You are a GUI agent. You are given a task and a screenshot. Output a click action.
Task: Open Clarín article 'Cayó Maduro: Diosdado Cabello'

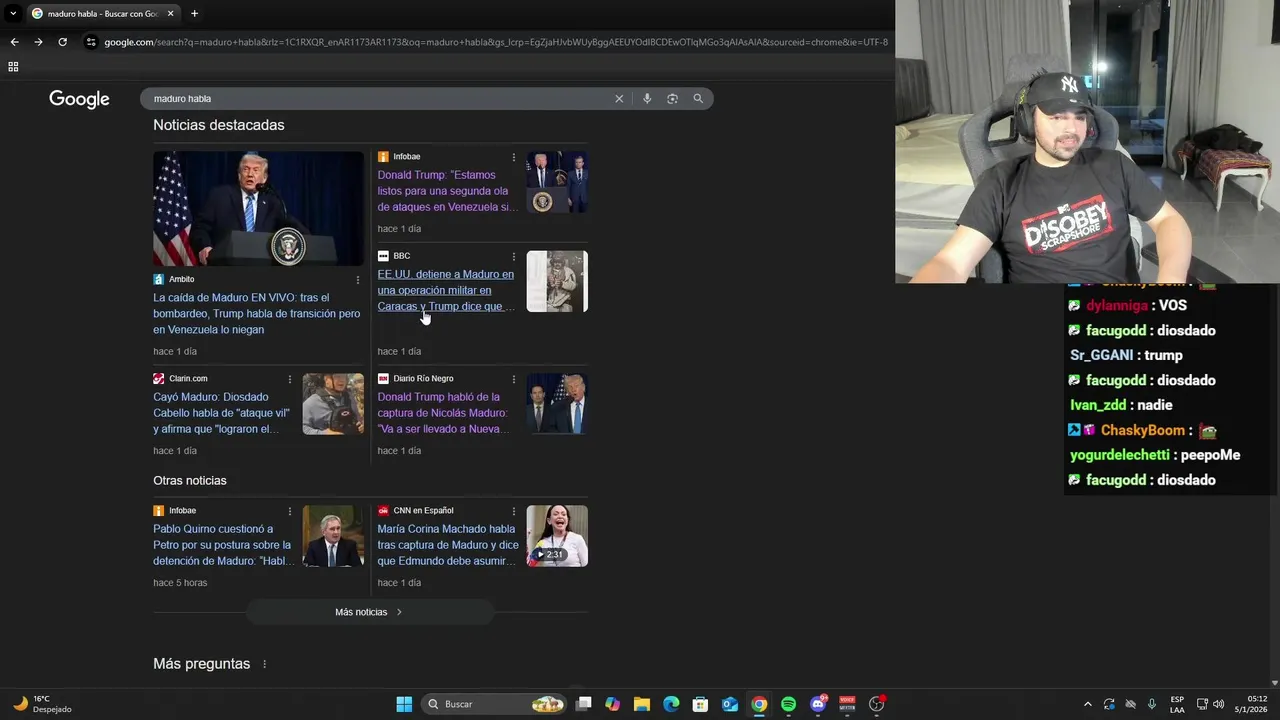(x=222, y=413)
